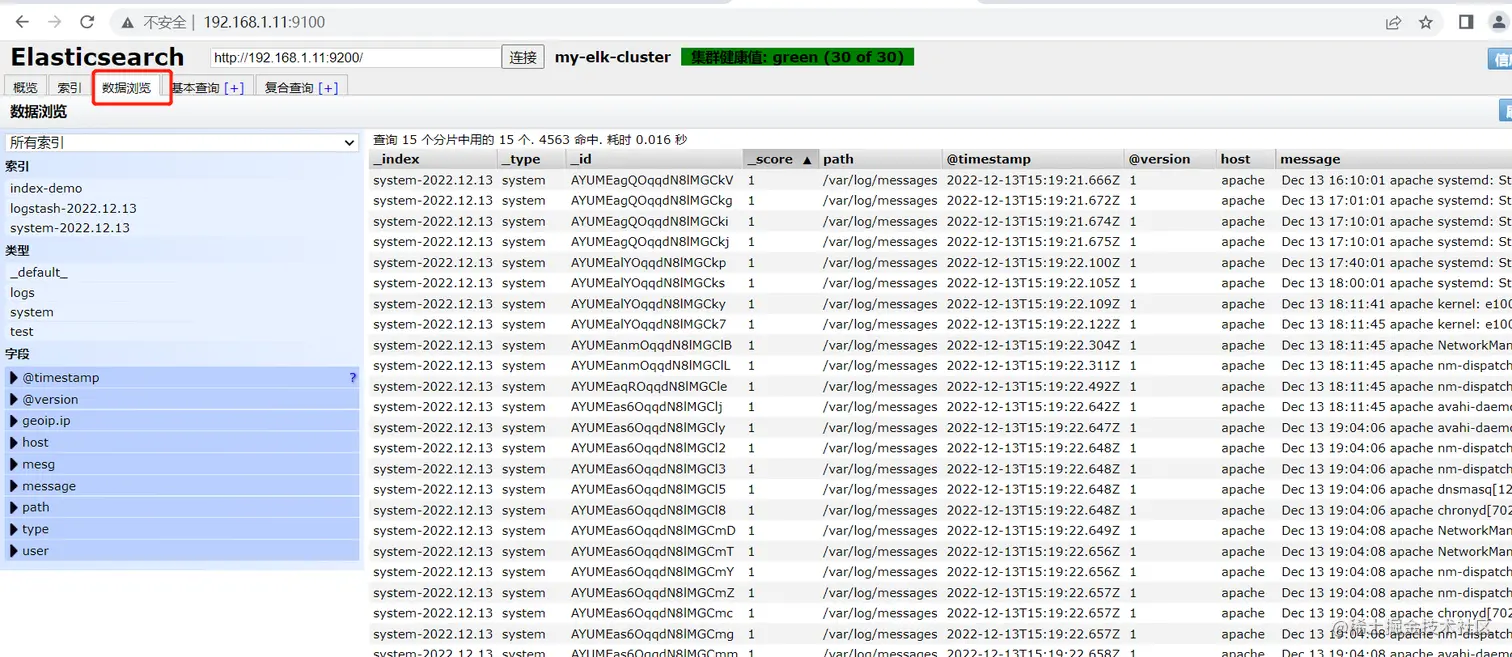This screenshot has width=1512, height=657.
Task: Click the Elasticsearch header title
Action: [x=97, y=57]
